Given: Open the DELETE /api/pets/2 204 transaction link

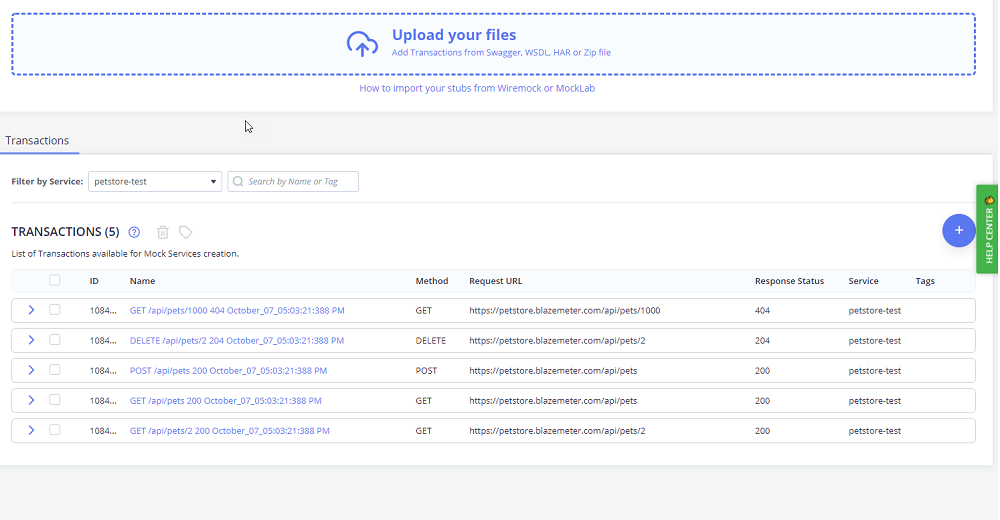Looking at the screenshot, I should [x=237, y=341].
